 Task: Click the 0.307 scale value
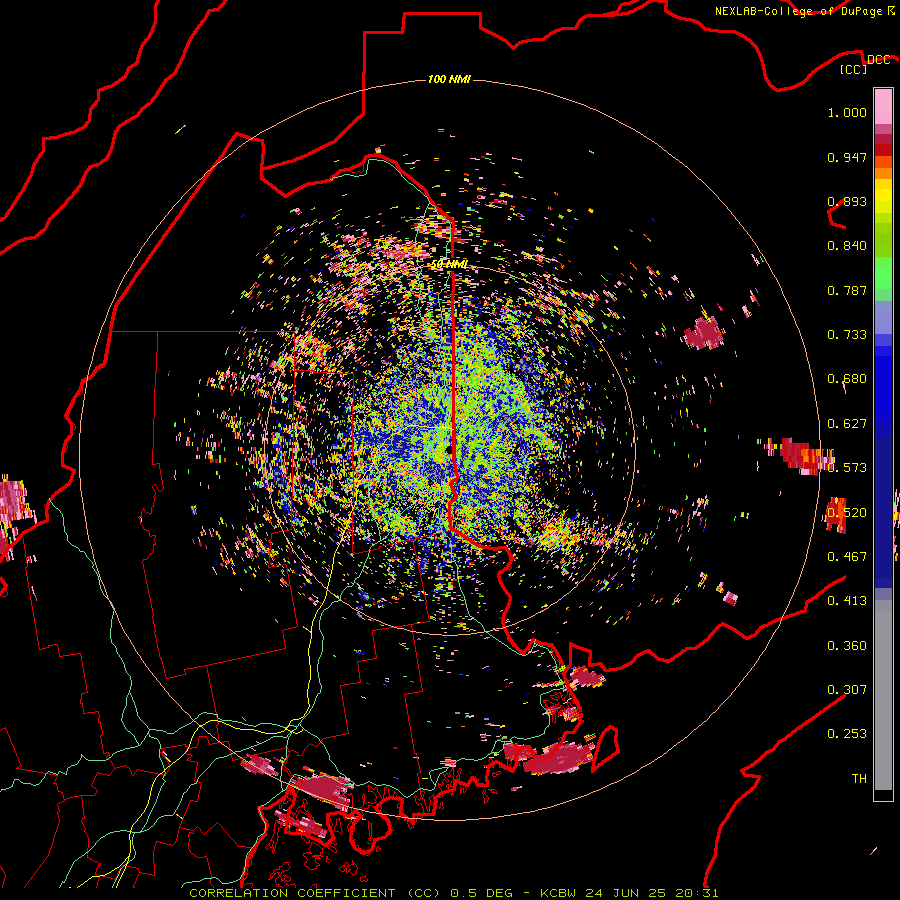click(847, 689)
